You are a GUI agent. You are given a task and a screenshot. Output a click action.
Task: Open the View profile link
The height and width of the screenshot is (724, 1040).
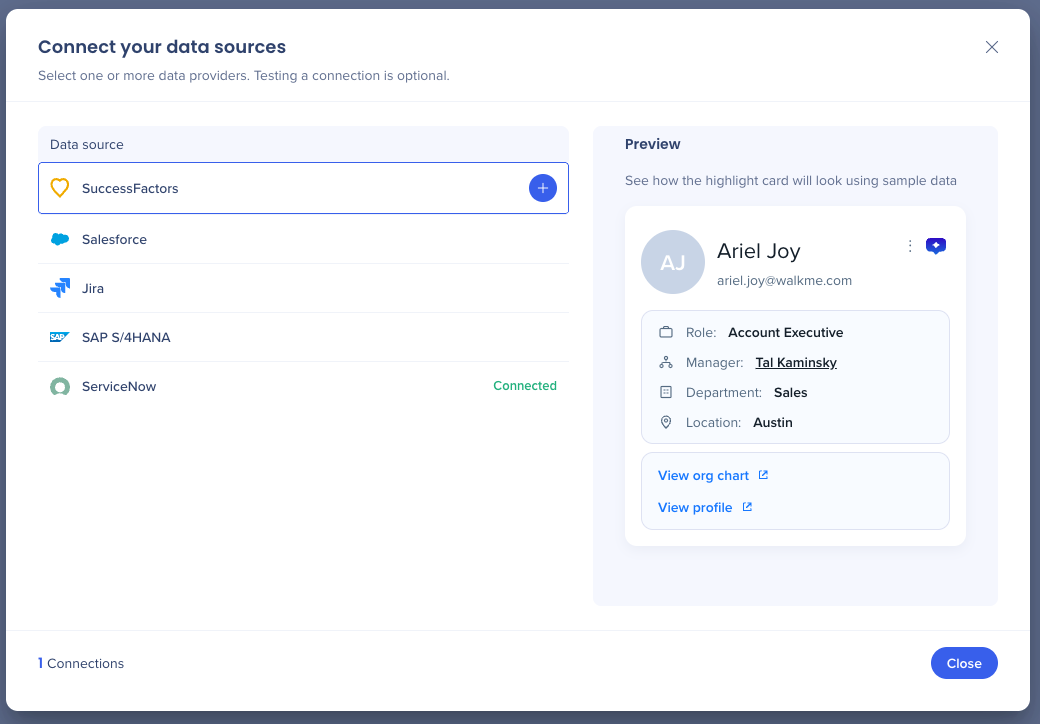point(695,507)
